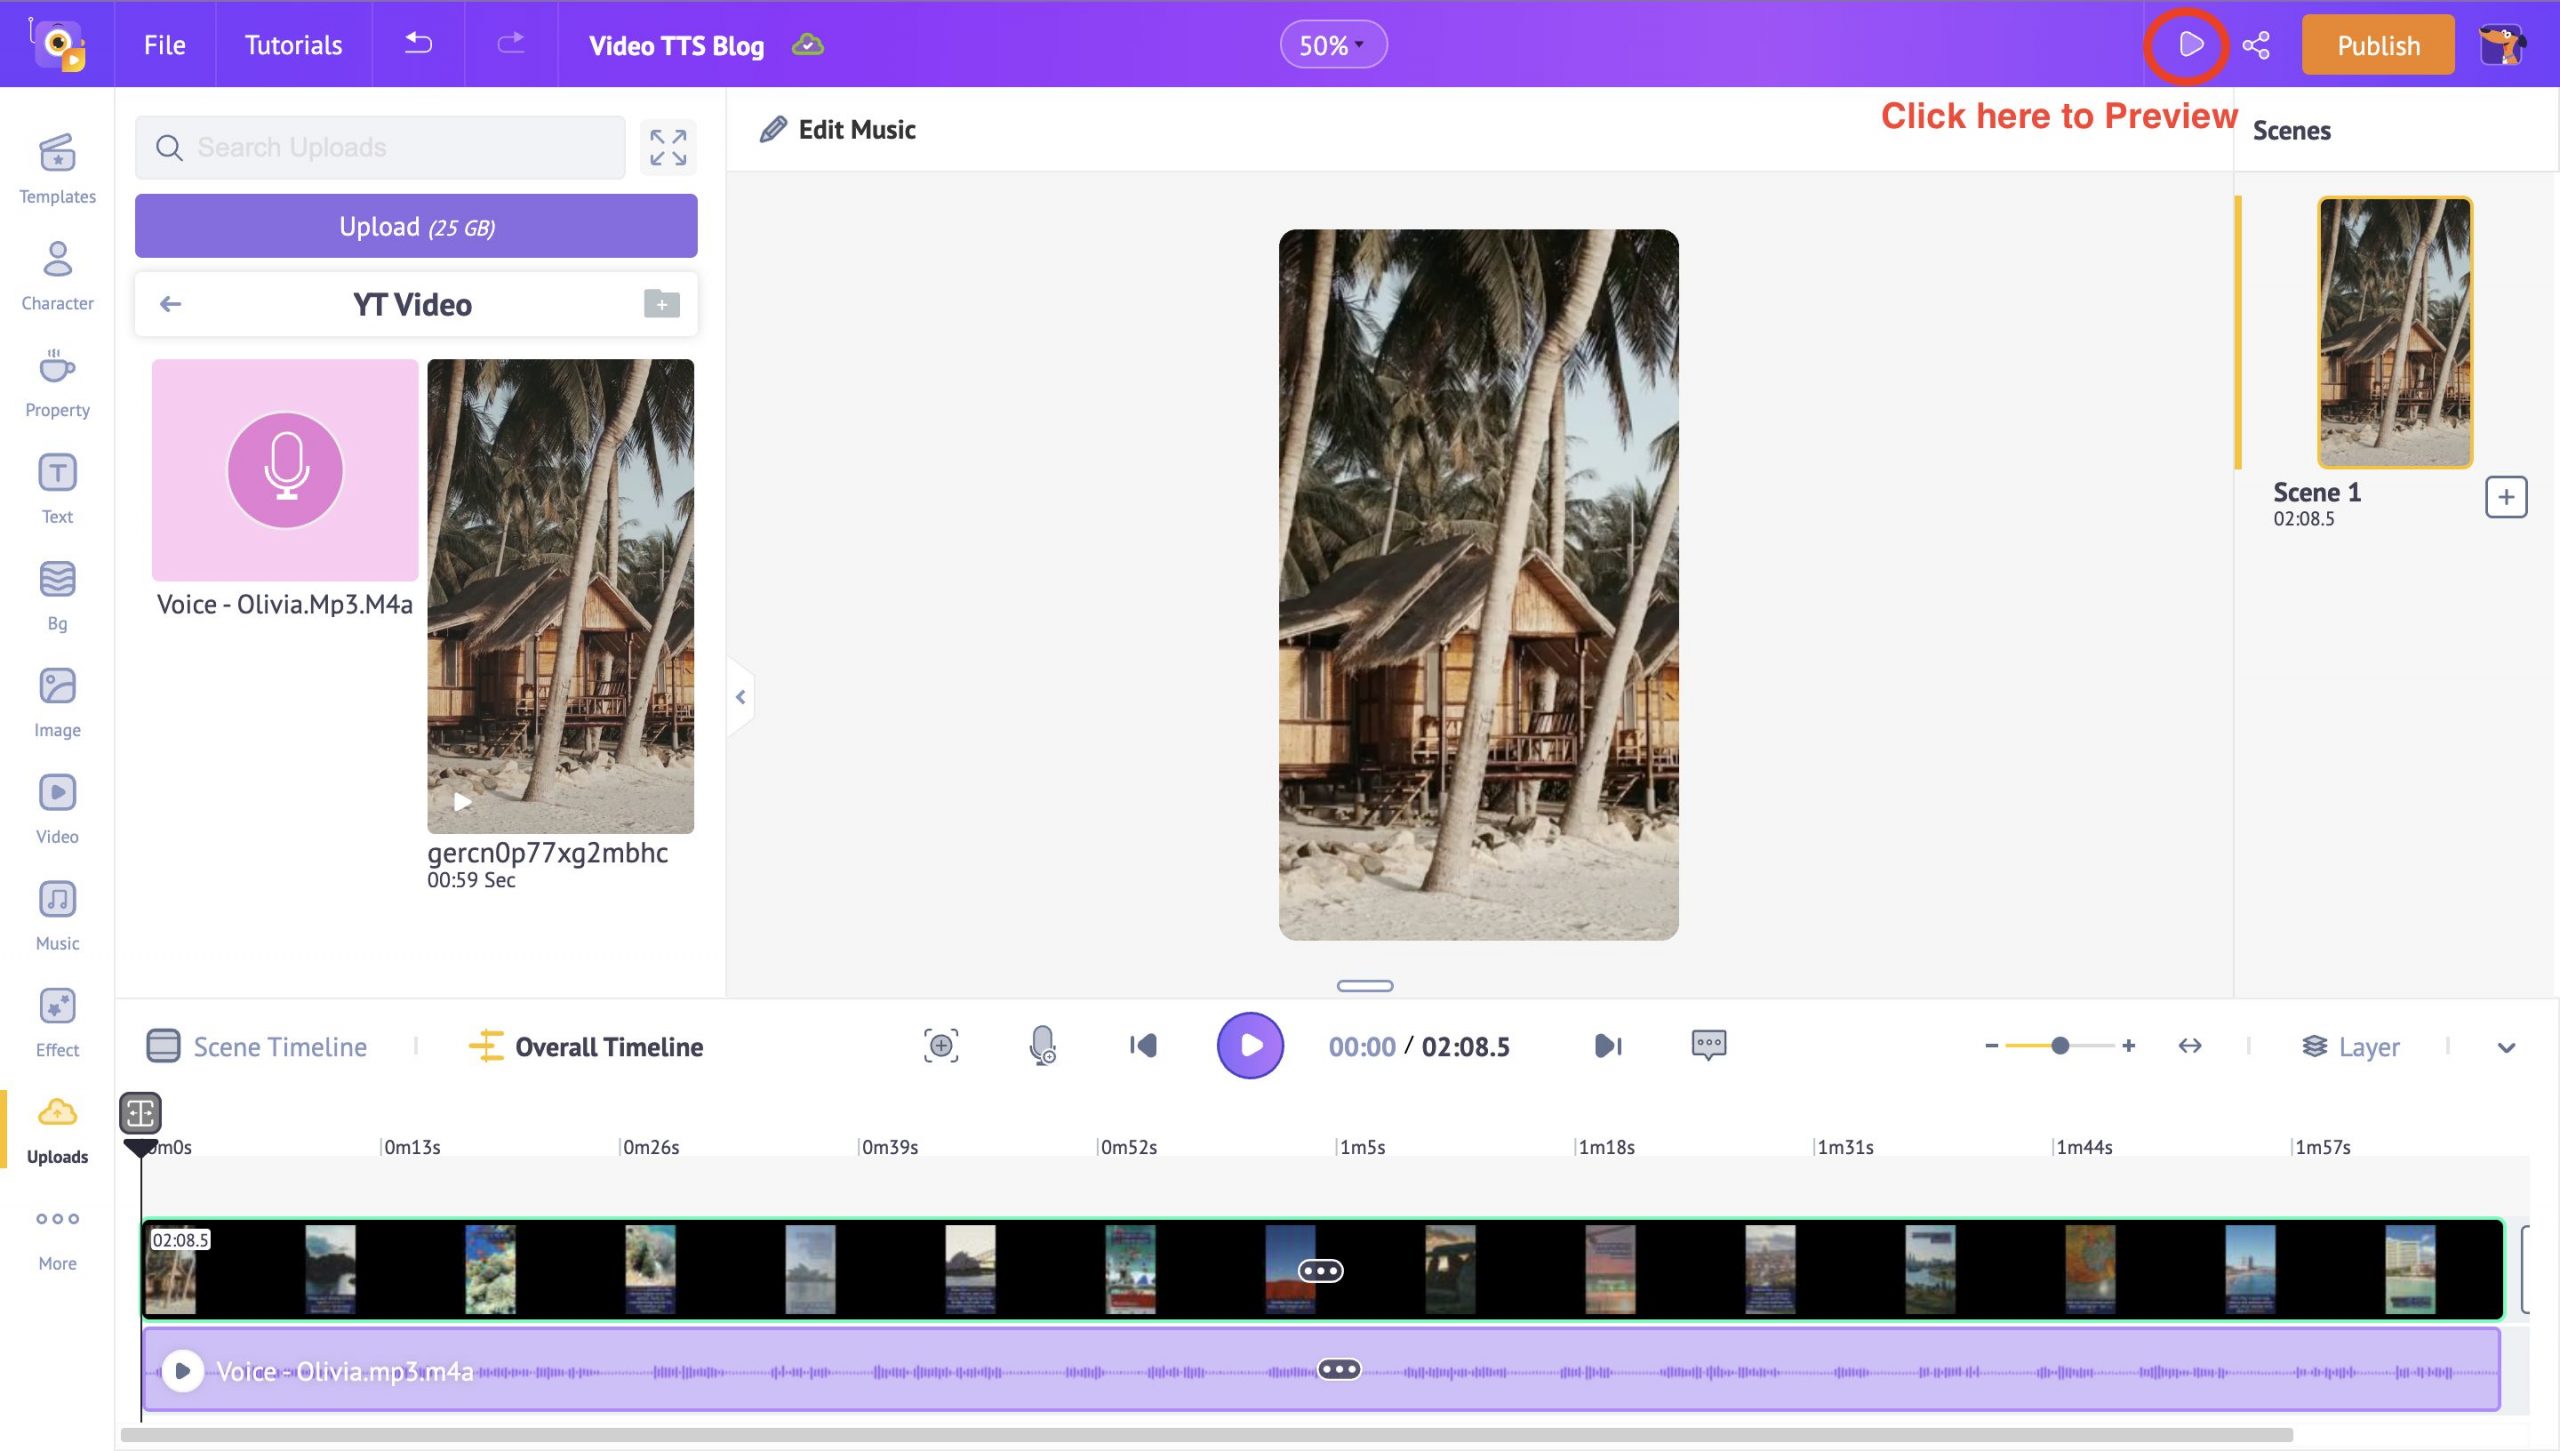Toggle captions icon in timeline toolbar

click(1707, 1045)
